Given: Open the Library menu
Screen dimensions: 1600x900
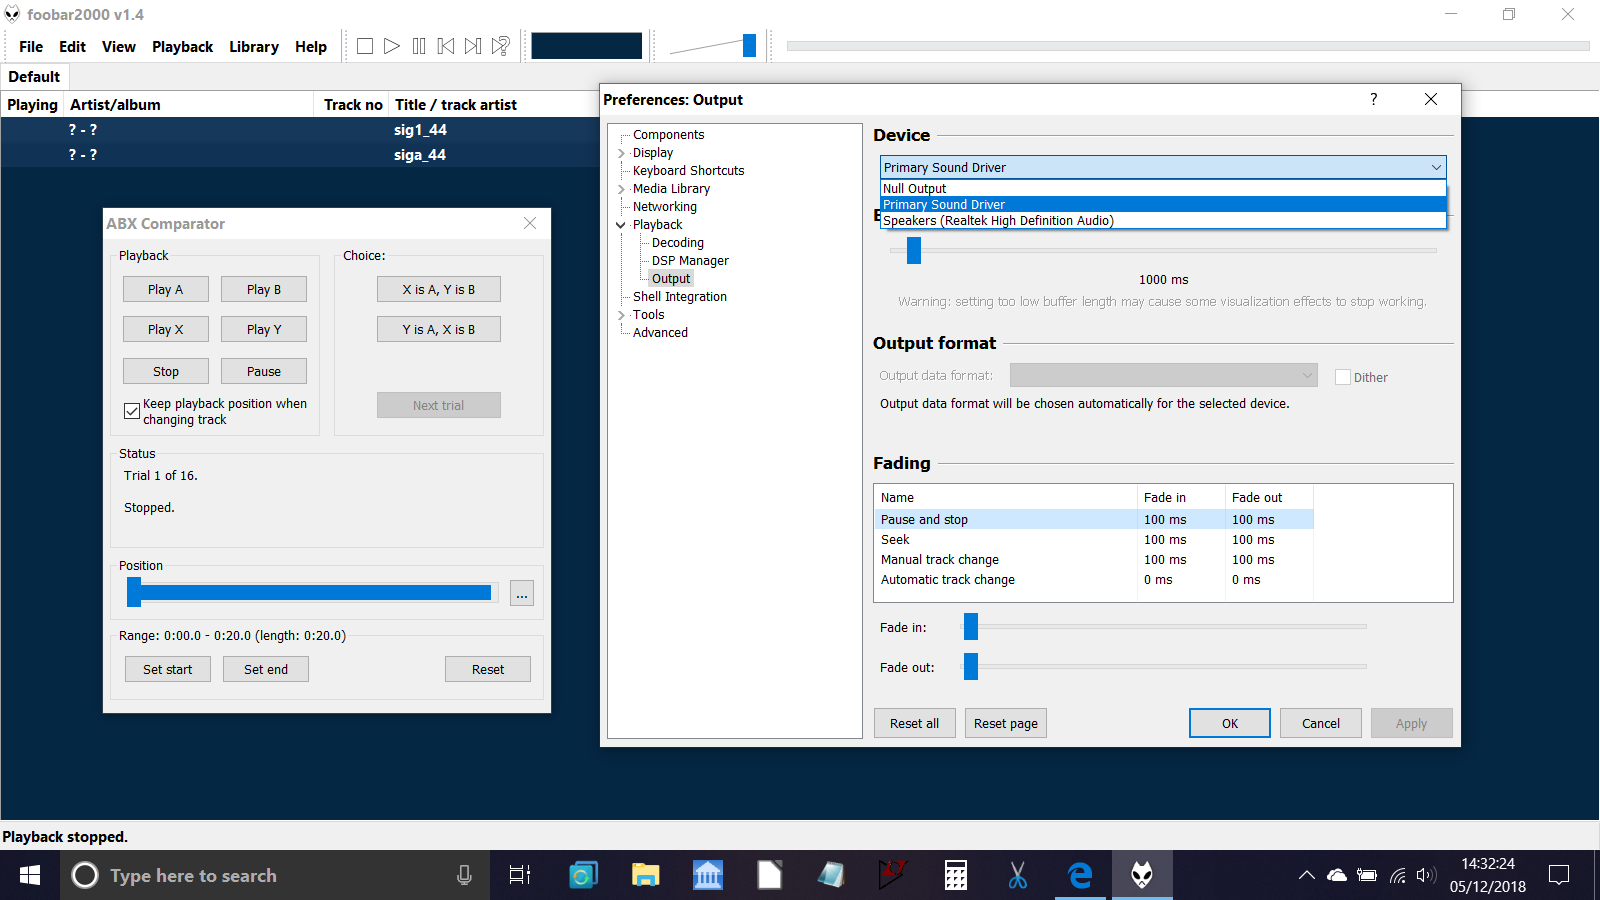Looking at the screenshot, I should coord(254,46).
